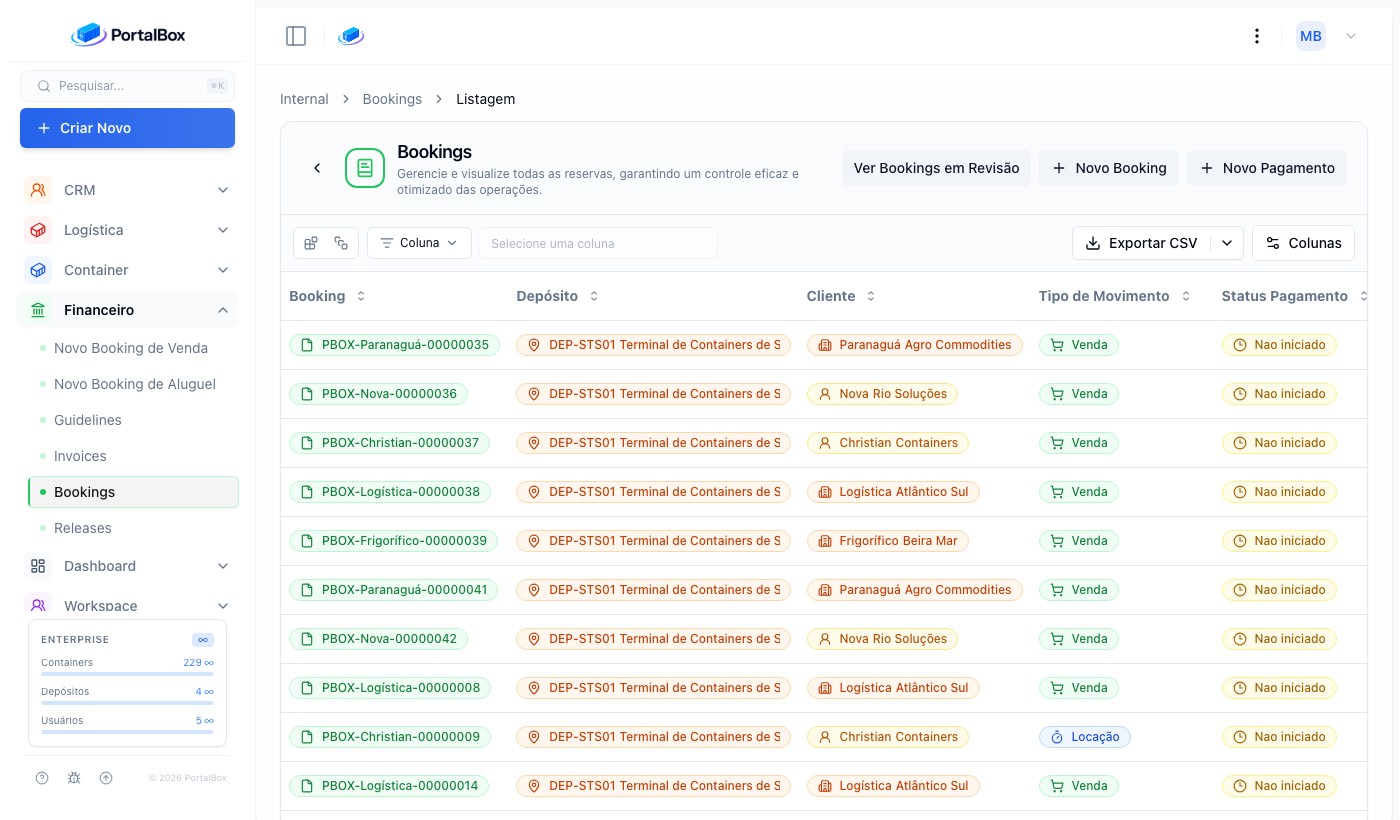Image resolution: width=1400 pixels, height=820 pixels.
Task: Toggle the sidebar panel icon
Action: coord(296,36)
